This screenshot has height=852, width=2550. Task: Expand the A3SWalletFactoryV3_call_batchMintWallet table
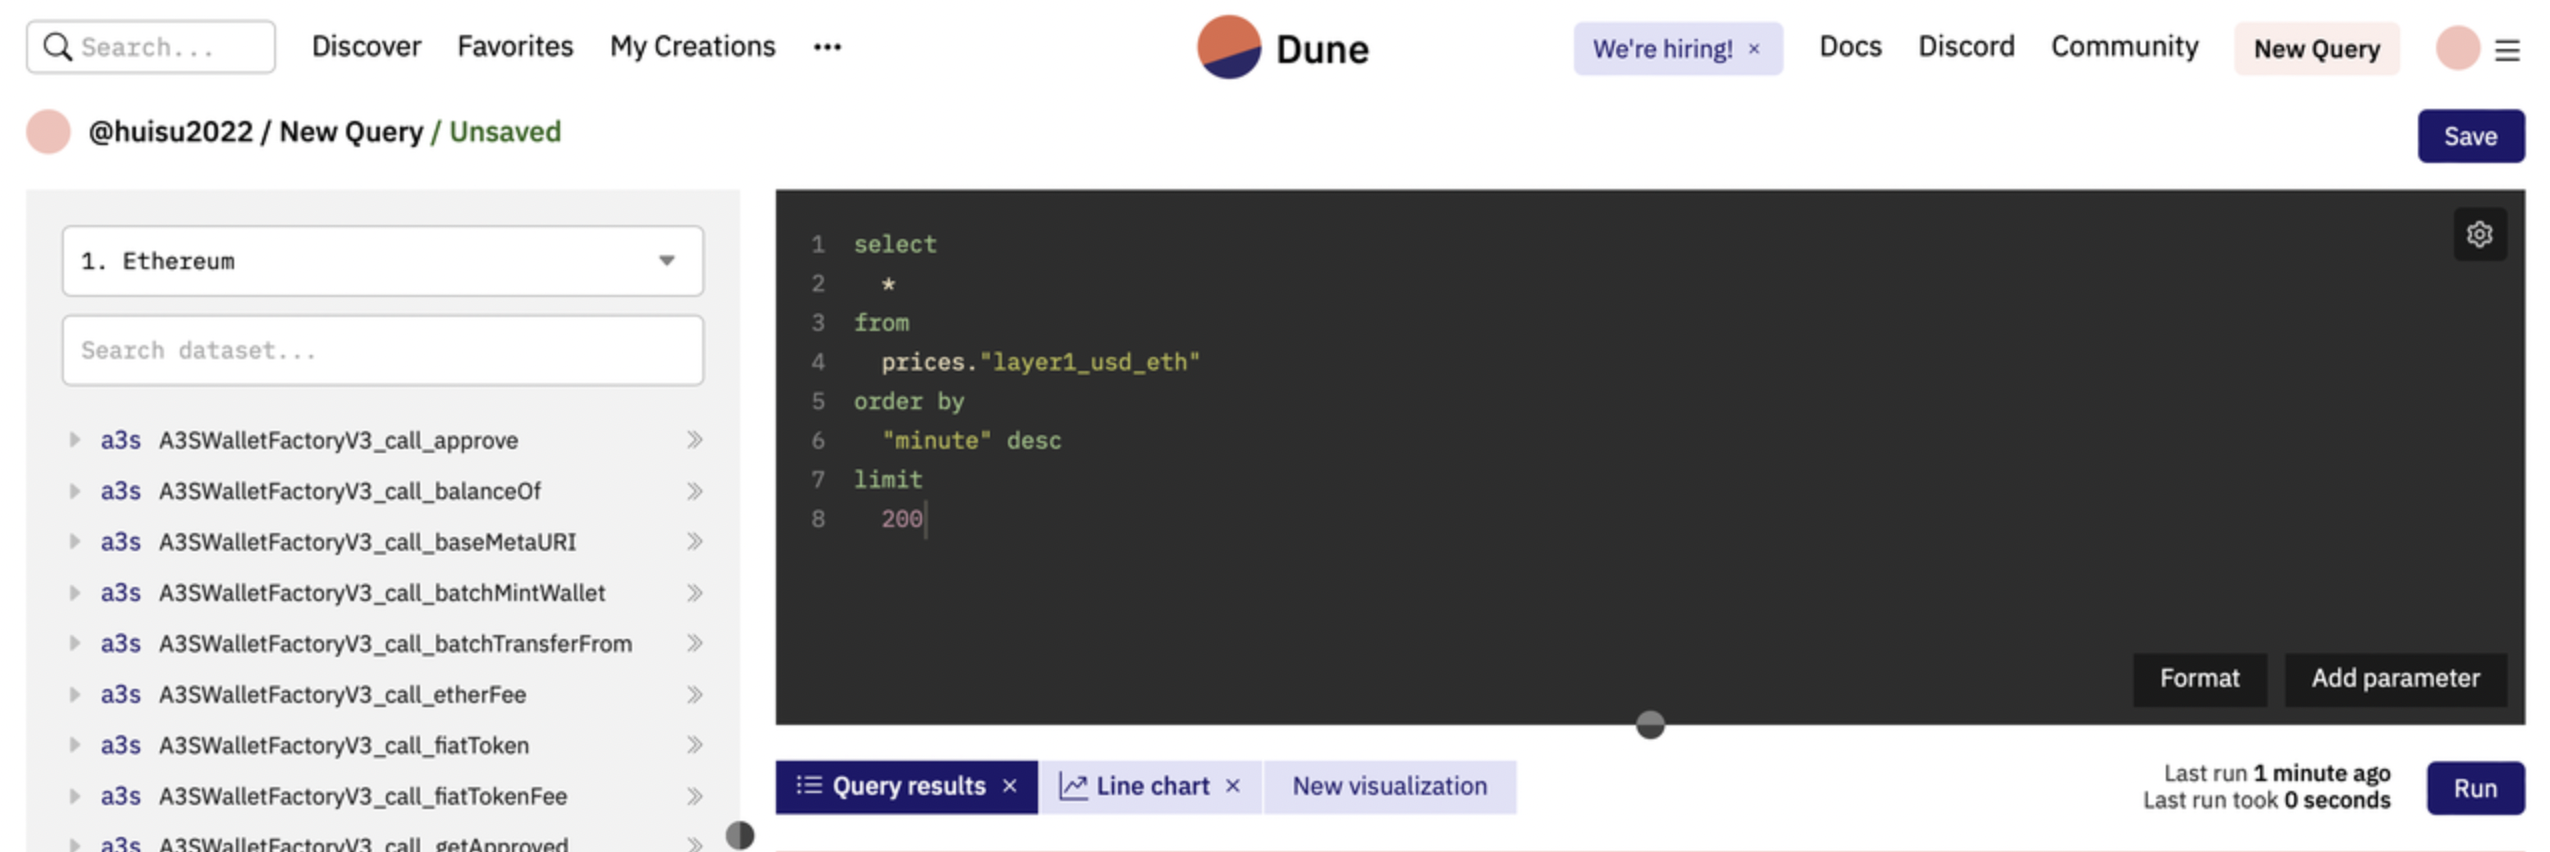(x=74, y=593)
